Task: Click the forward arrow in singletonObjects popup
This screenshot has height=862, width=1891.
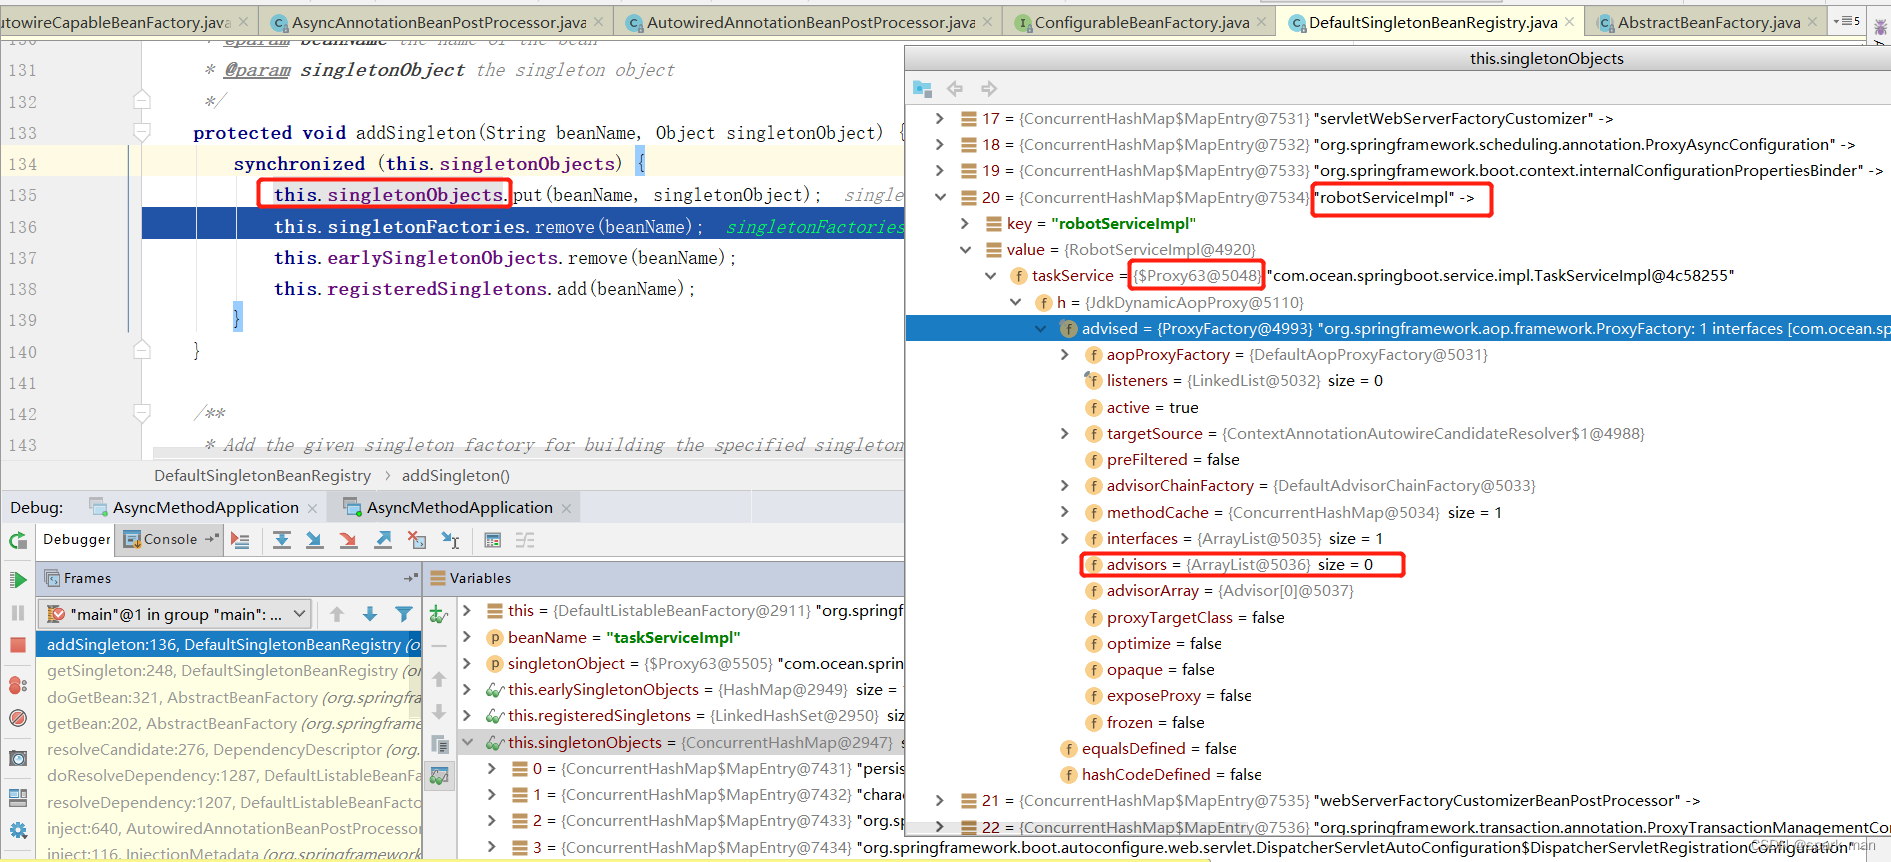Action: click(x=989, y=88)
